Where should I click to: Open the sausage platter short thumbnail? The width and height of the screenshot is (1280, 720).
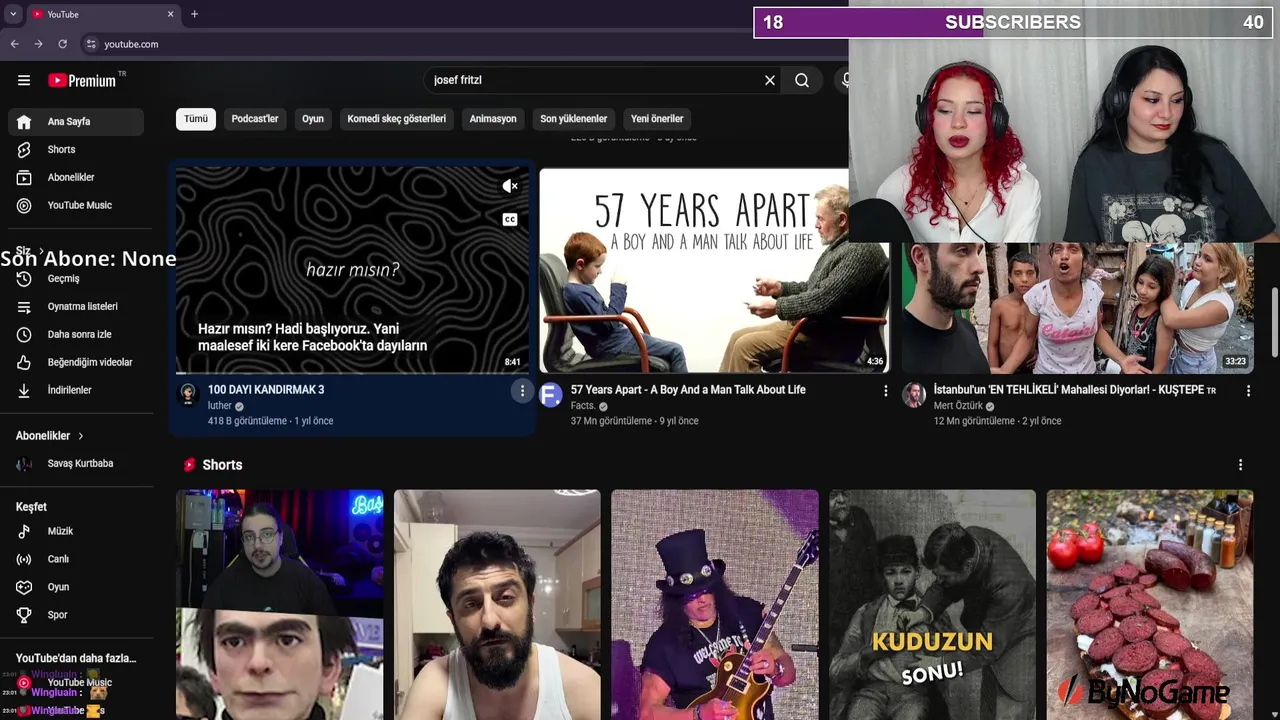(1150, 605)
